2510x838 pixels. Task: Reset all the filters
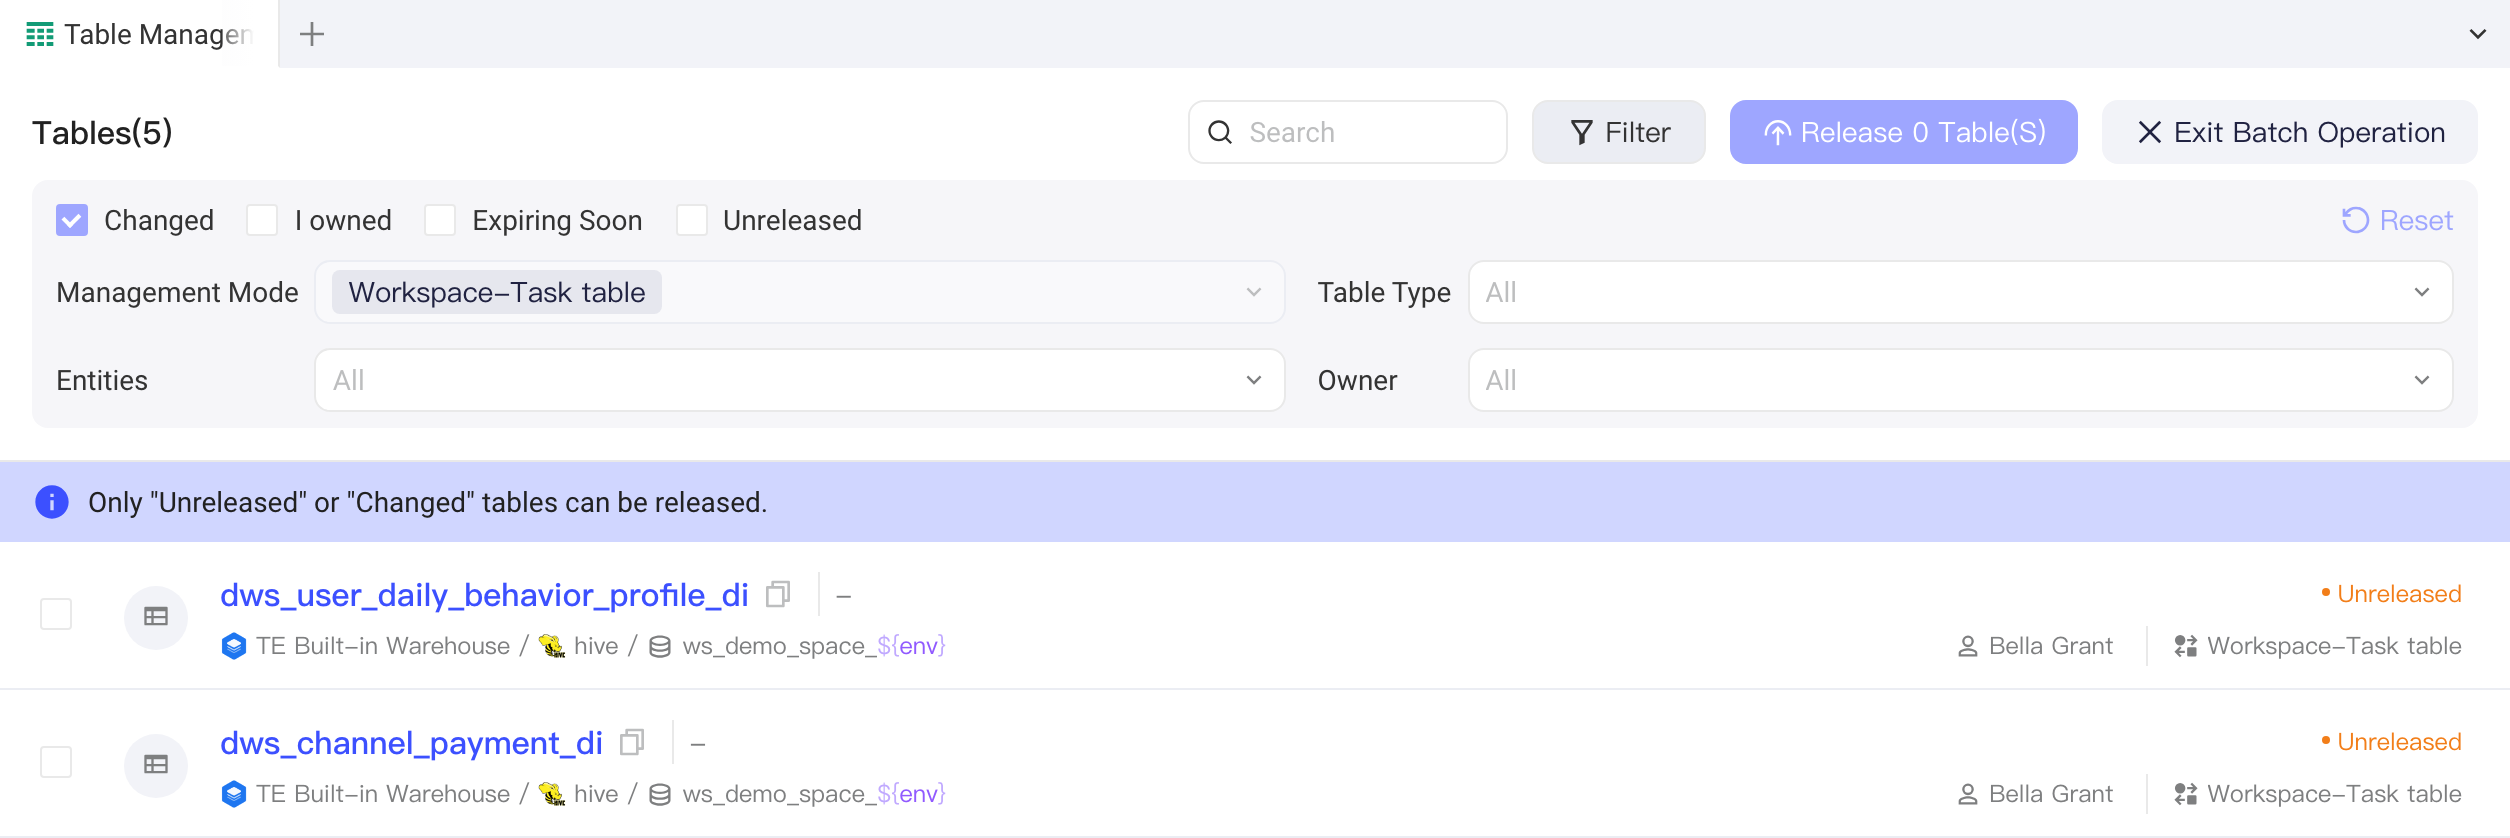[x=2397, y=220]
